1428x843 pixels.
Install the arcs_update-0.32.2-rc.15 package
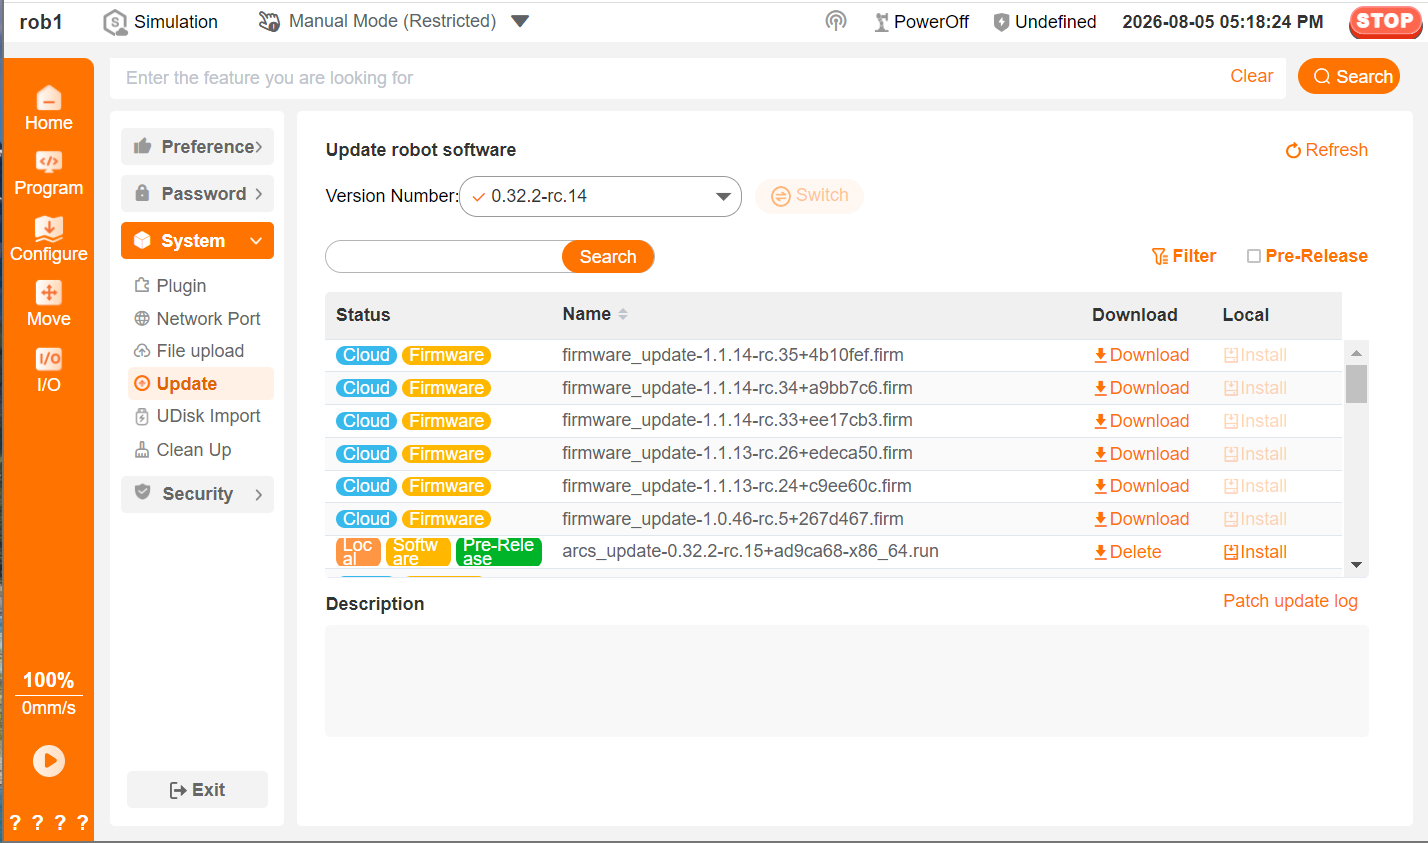point(1255,552)
